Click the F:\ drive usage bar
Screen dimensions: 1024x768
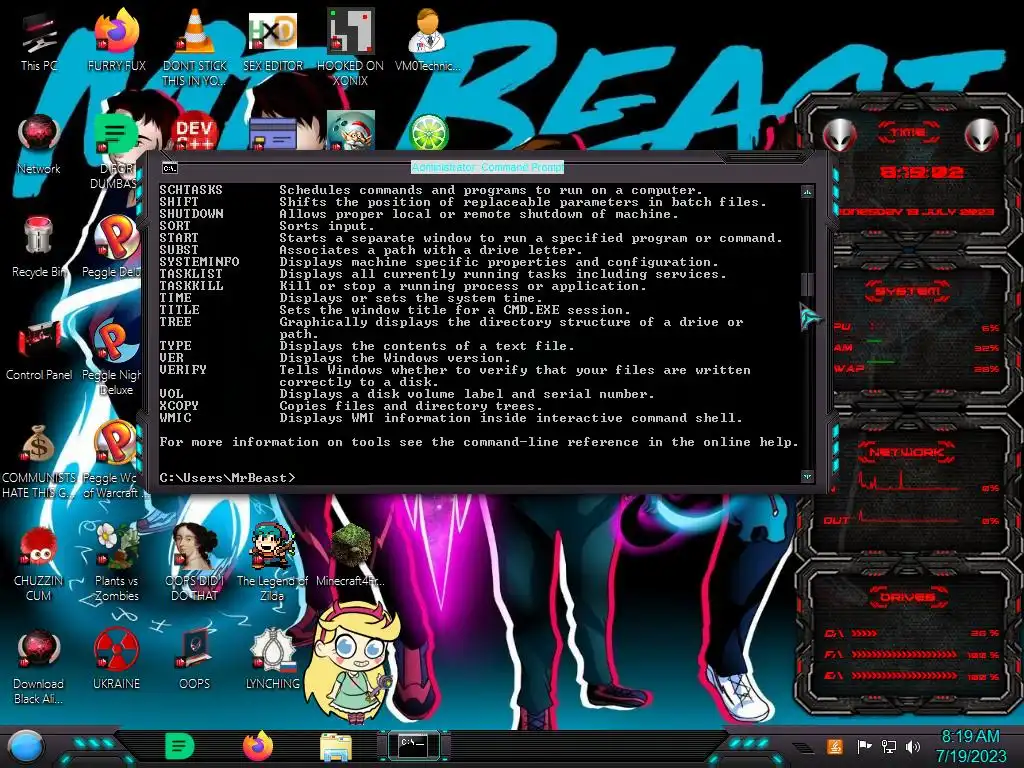[x=904, y=654]
